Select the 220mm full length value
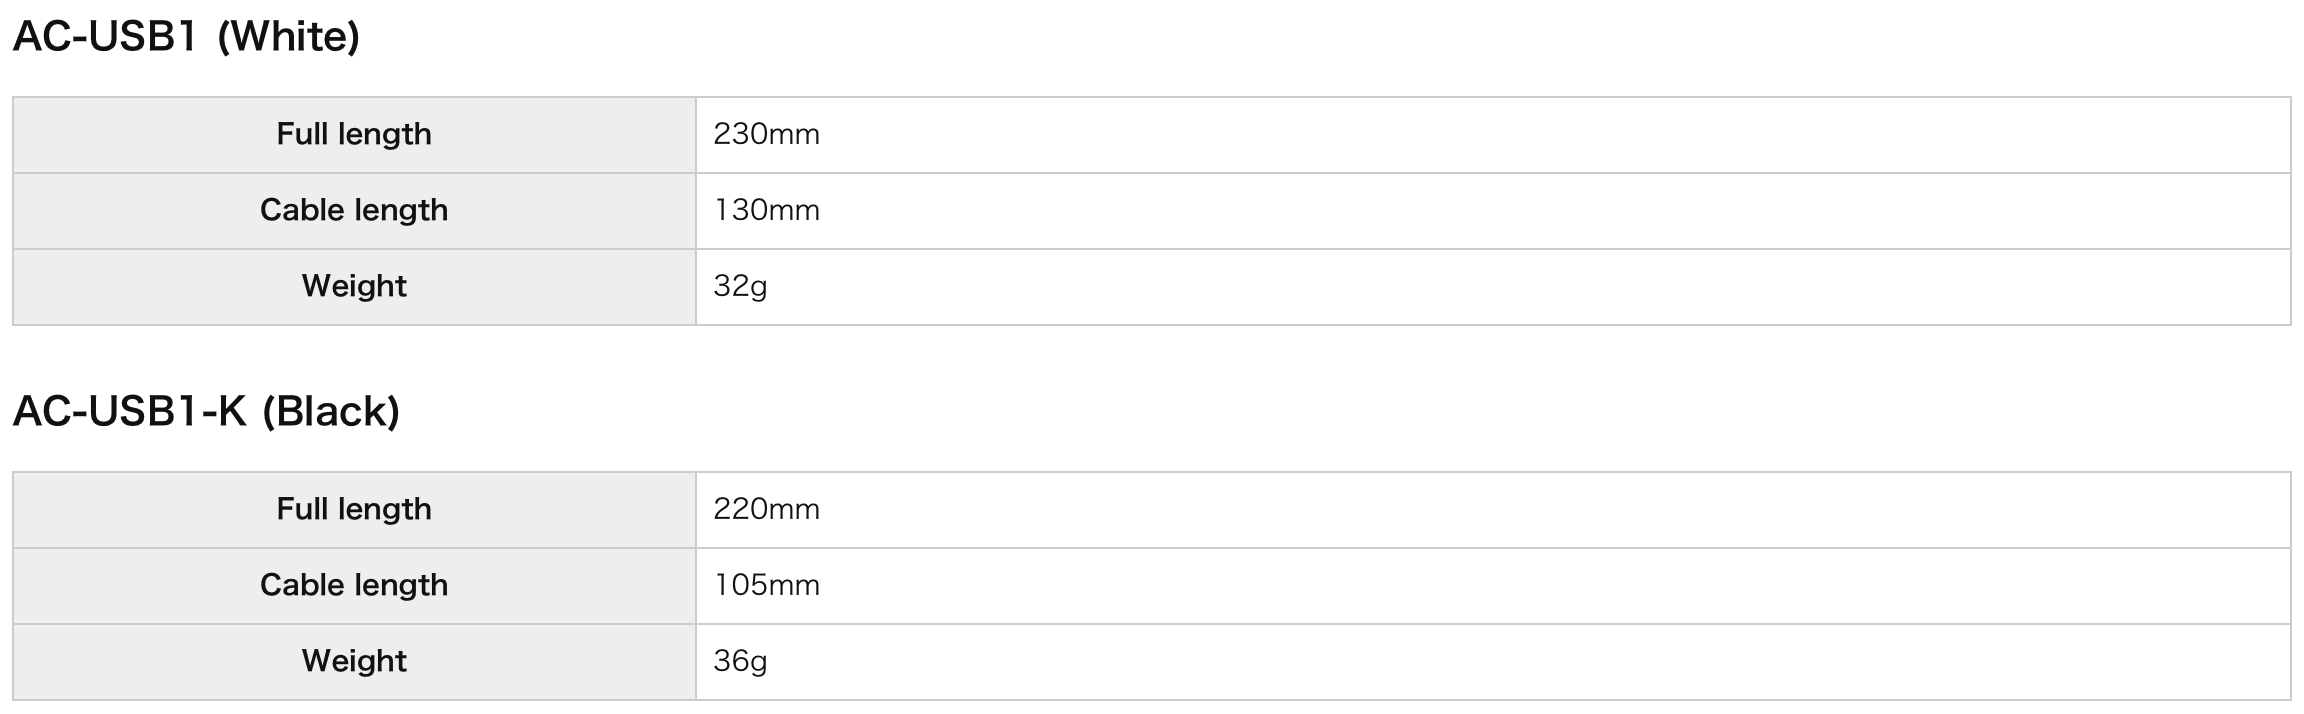Viewport: 2304px width, 714px height. tap(766, 509)
